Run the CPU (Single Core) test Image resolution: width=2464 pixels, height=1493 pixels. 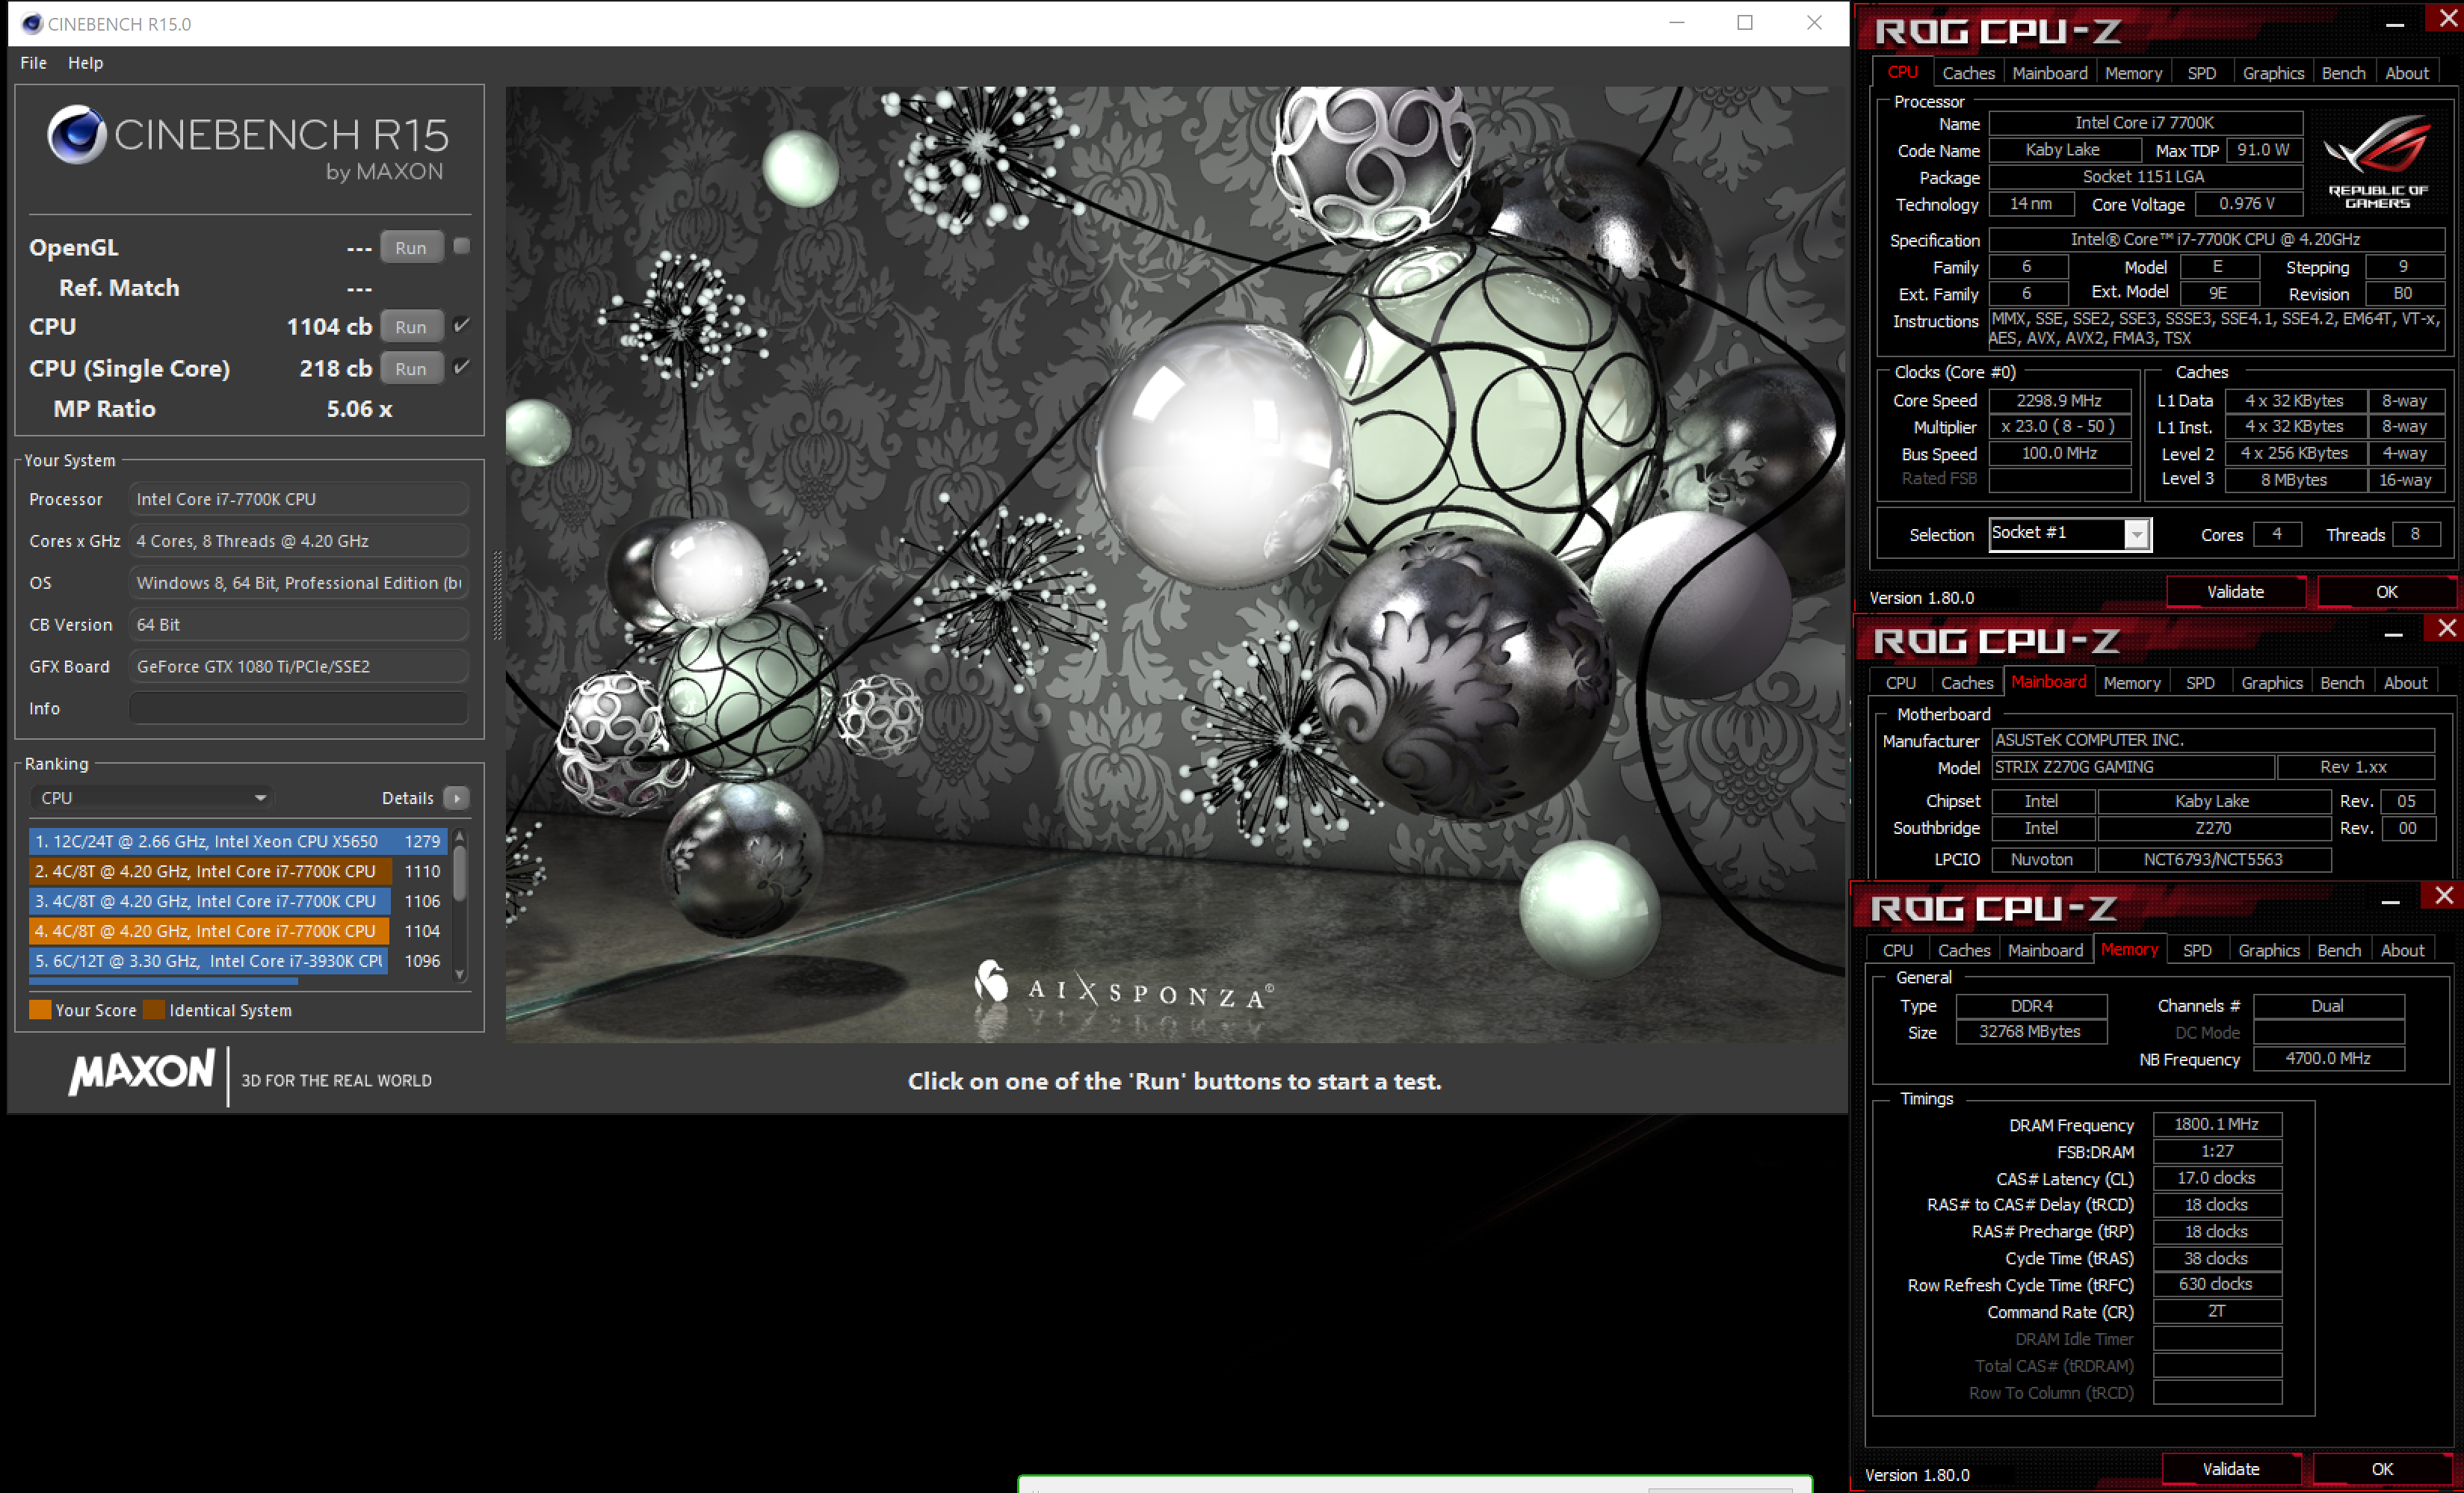coord(411,368)
